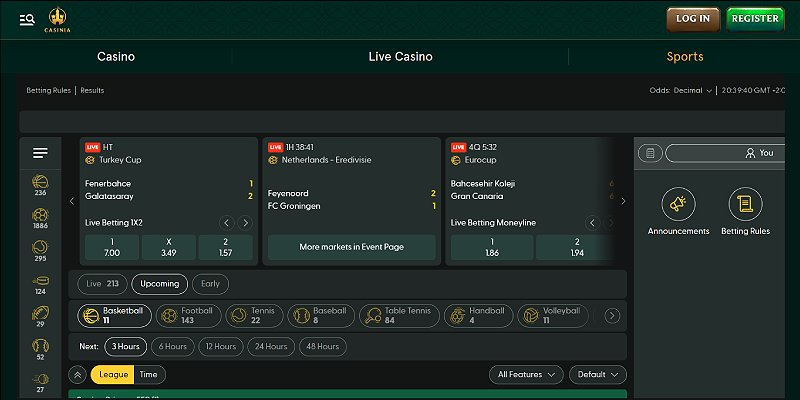Select the 3 Hours time range
The height and width of the screenshot is (400, 800).
pos(126,347)
